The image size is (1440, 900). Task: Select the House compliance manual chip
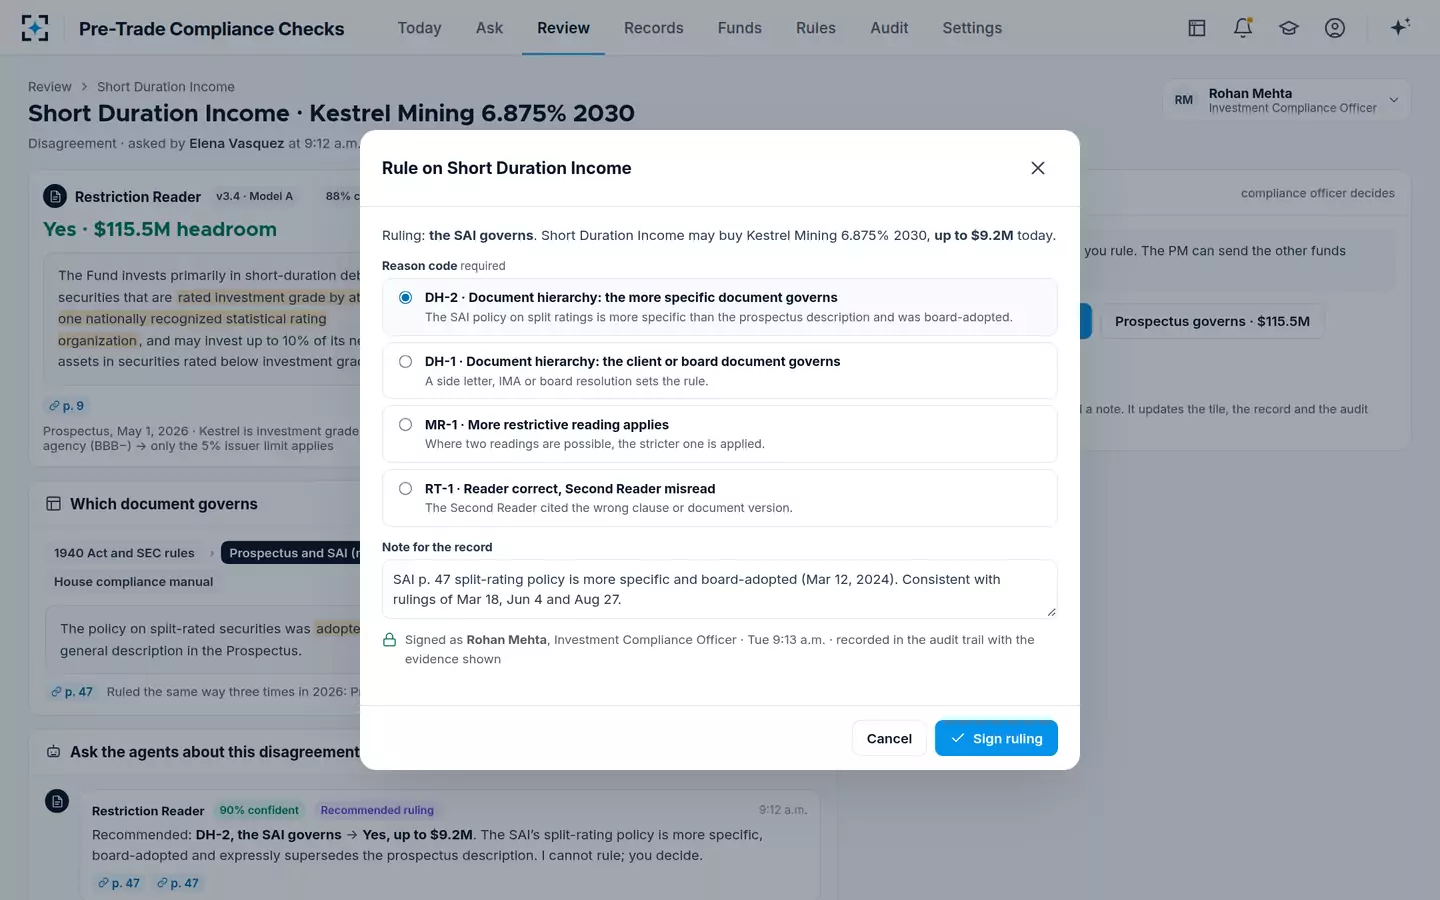[x=134, y=582]
